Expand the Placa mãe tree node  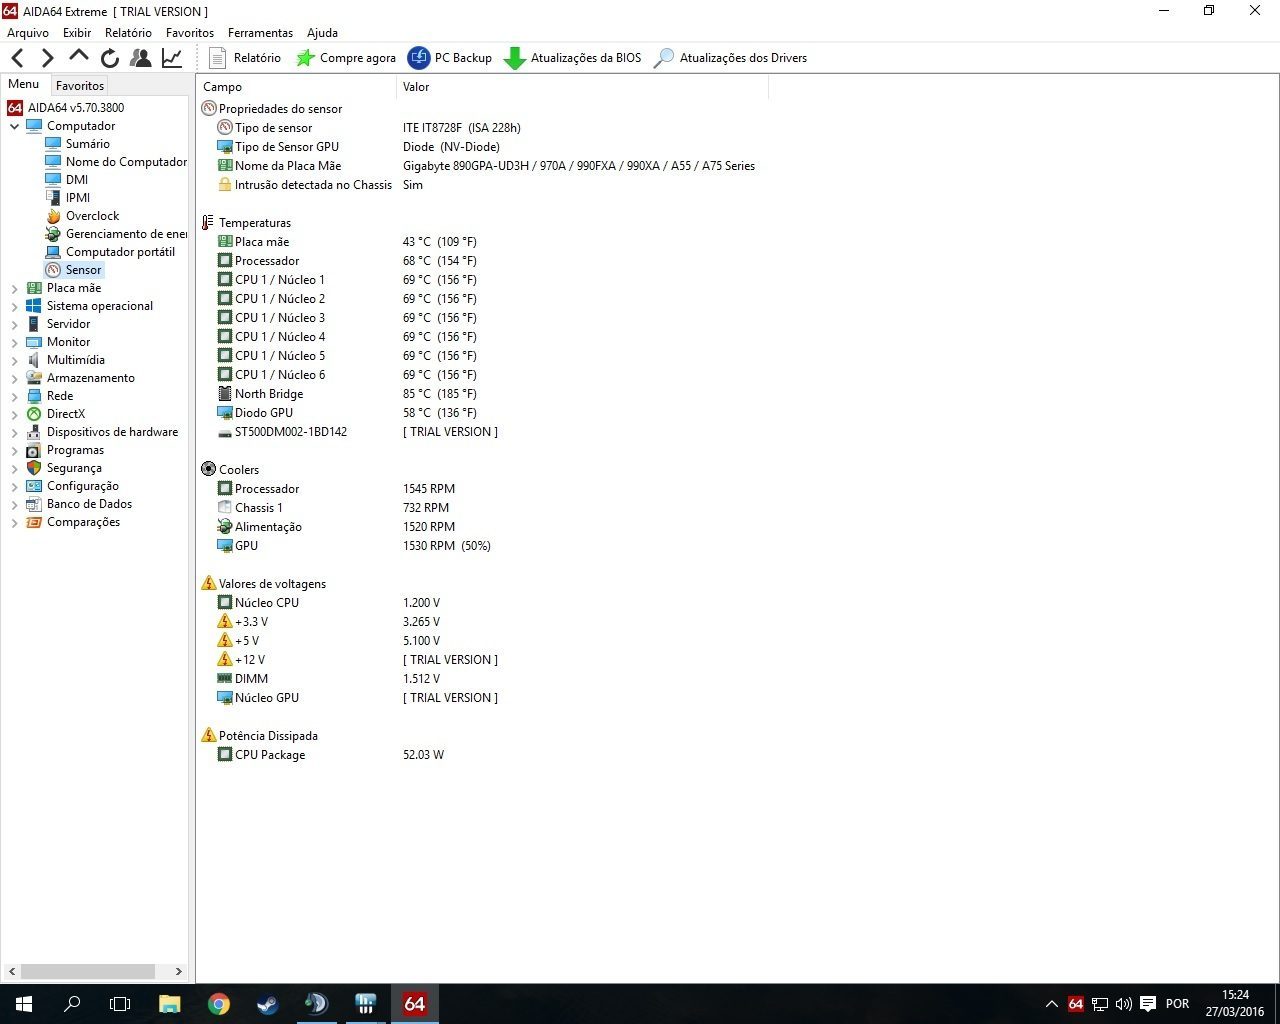pos(14,288)
